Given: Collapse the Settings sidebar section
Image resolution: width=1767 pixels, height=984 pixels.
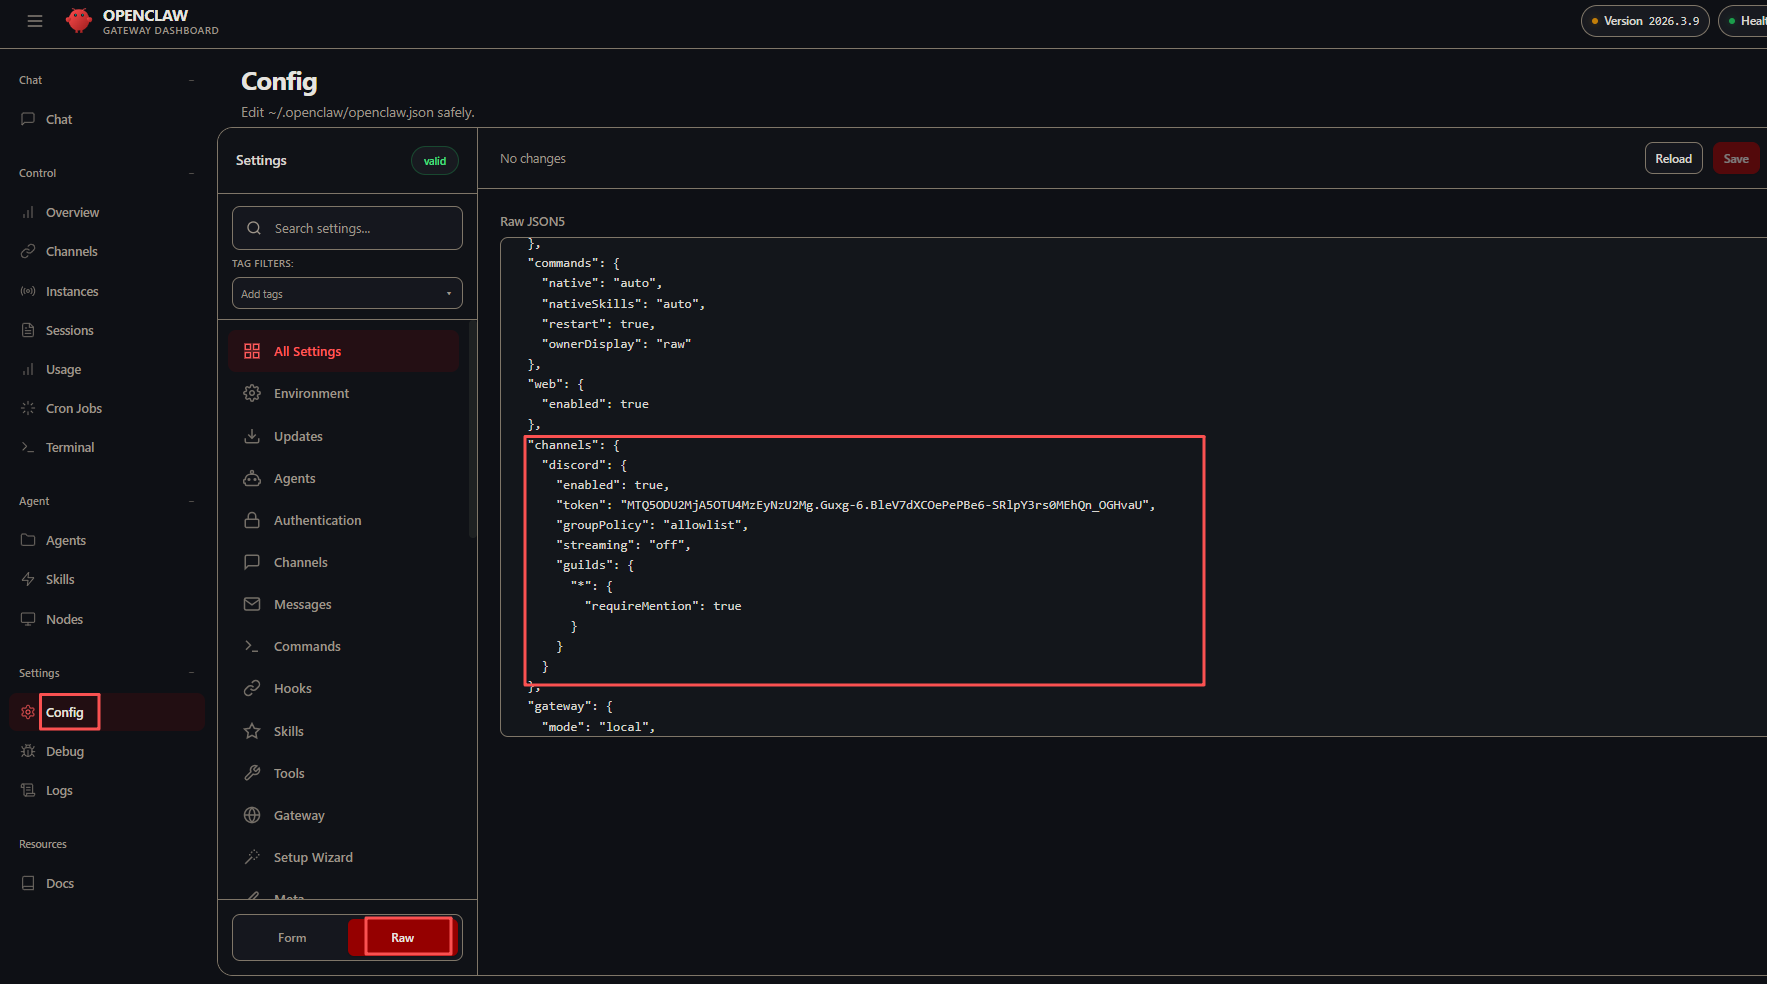Looking at the screenshot, I should pos(191,673).
